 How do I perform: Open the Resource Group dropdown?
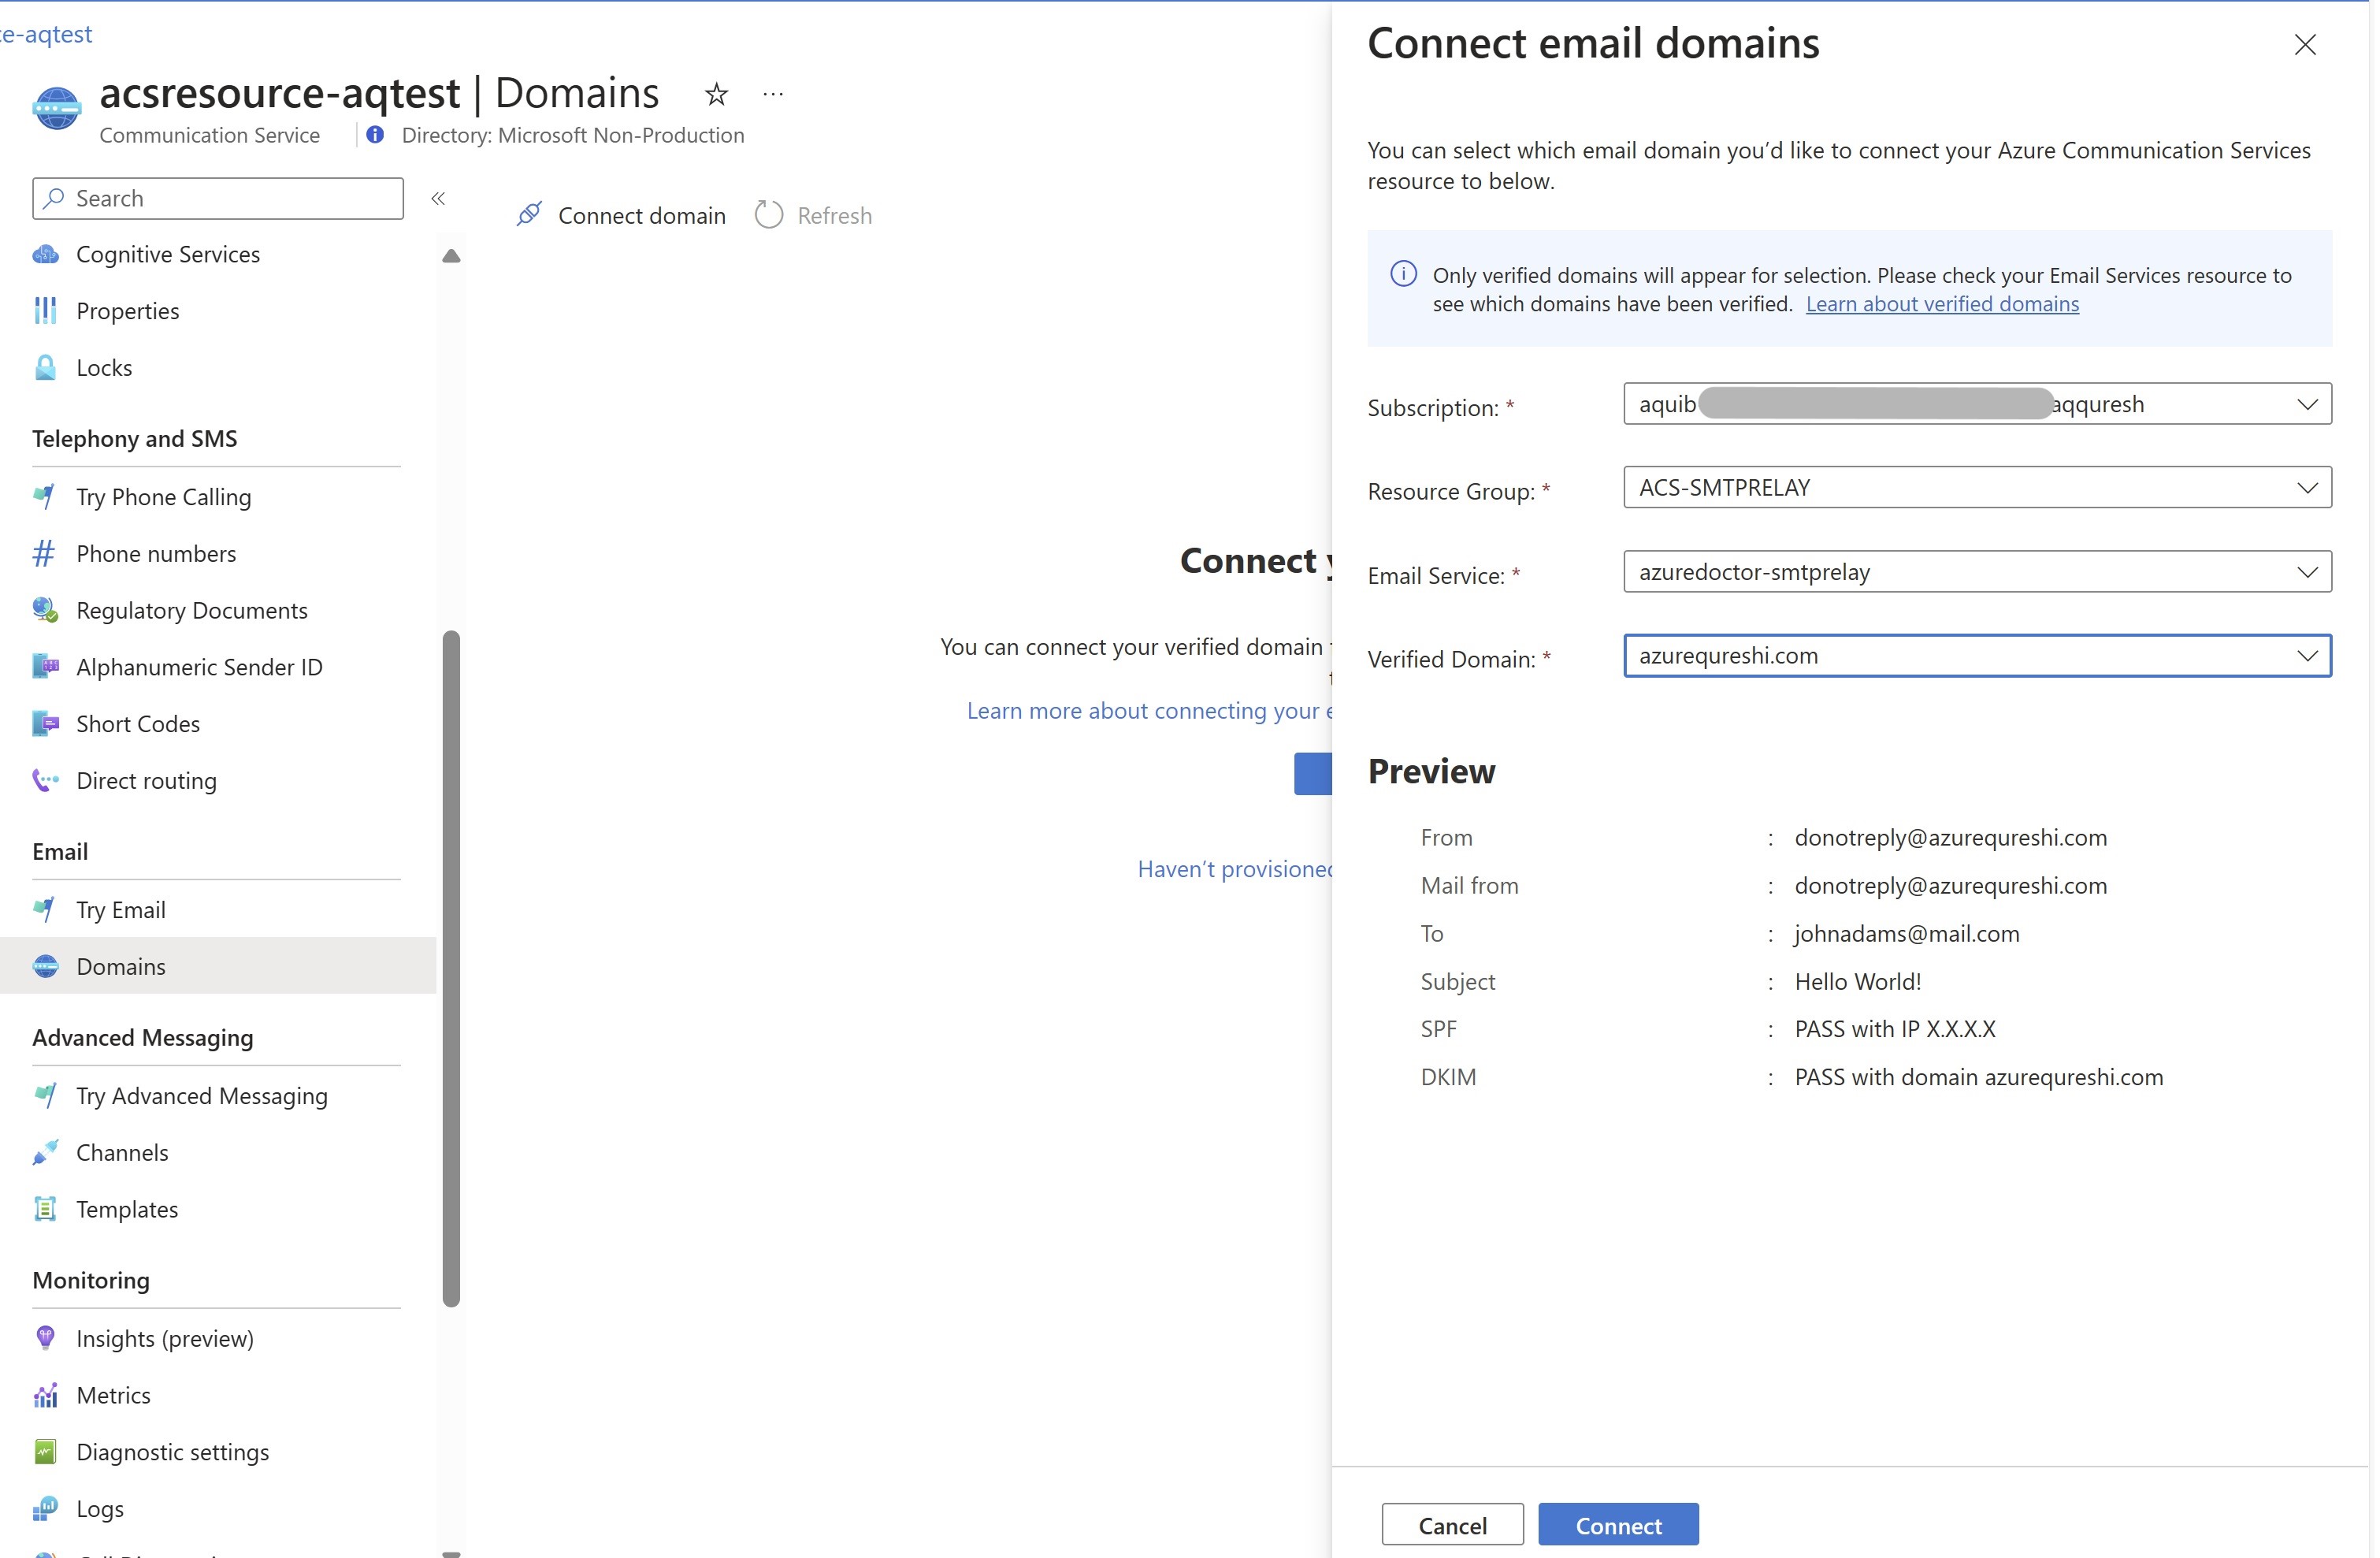(2306, 488)
